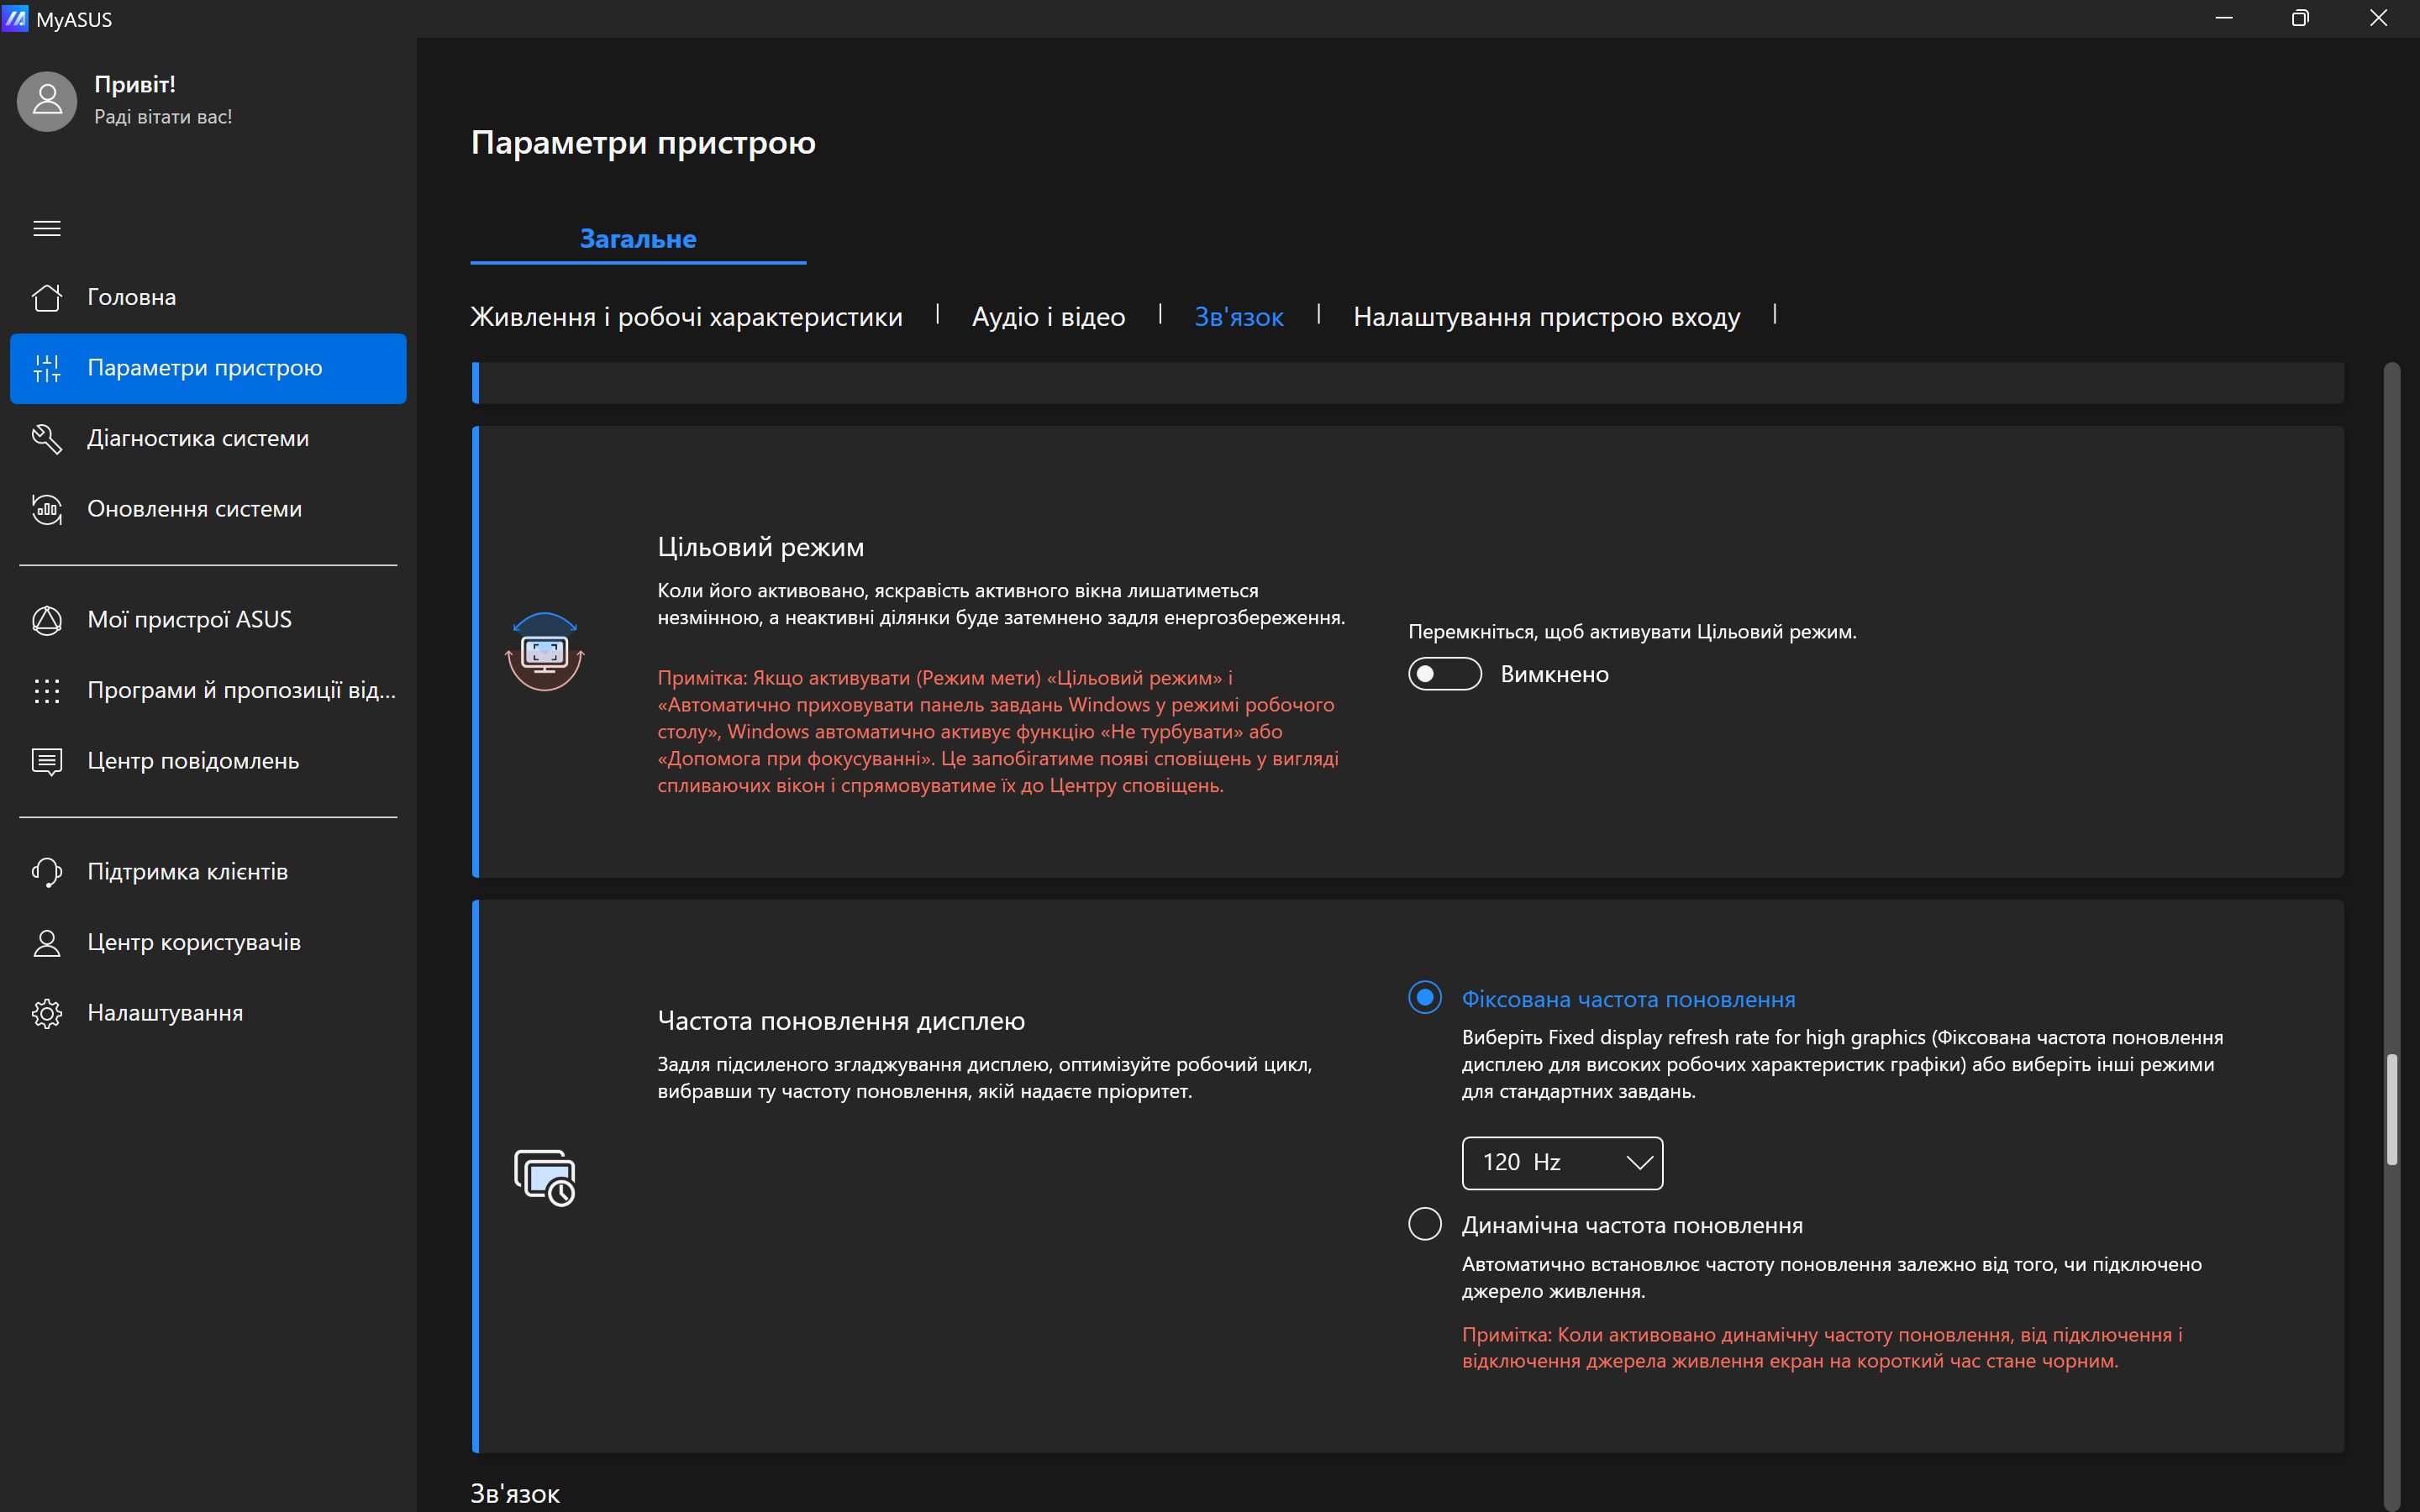Image resolution: width=2420 pixels, height=1512 pixels.
Task: Open the Аудіо і відео section
Action: [x=1048, y=317]
